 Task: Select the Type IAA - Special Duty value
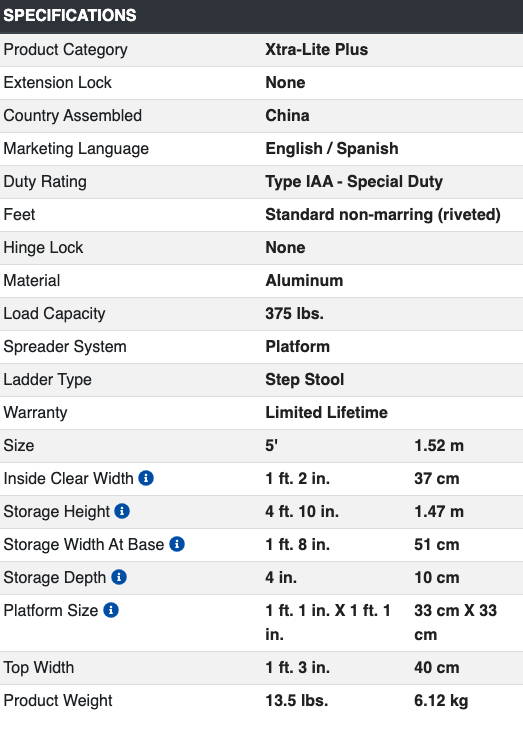(x=354, y=181)
